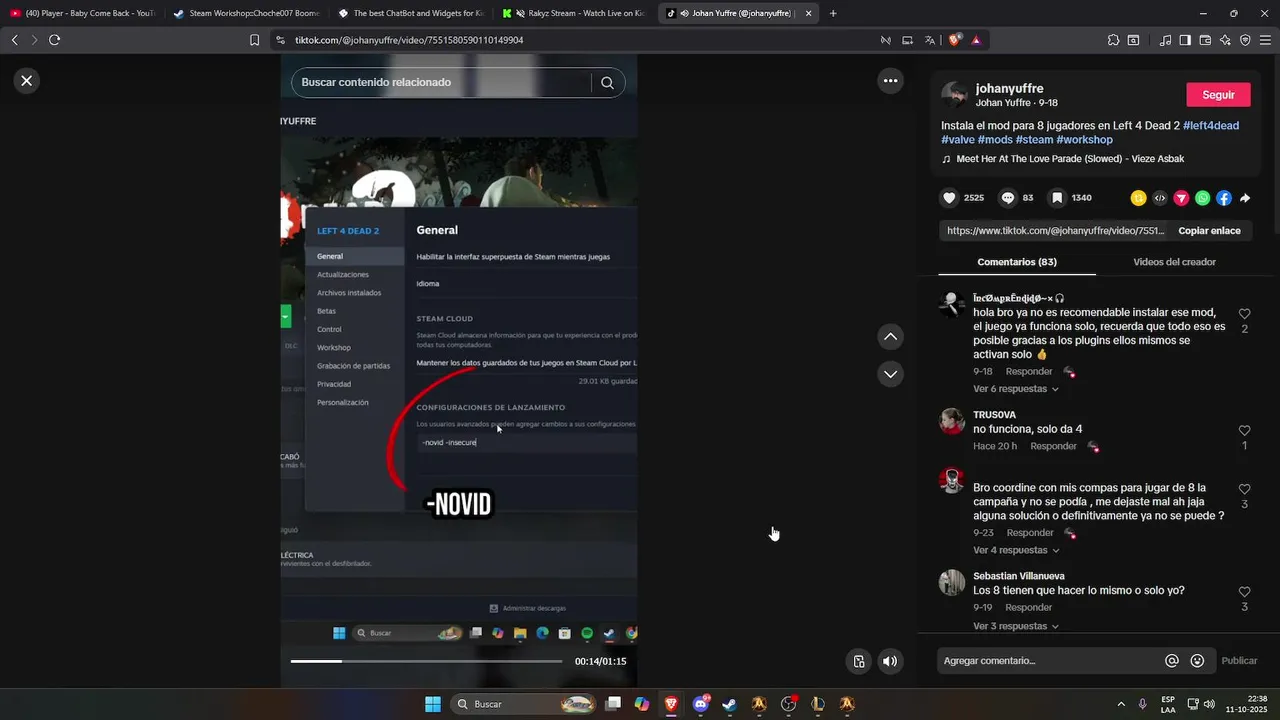Viewport: 1280px width, 720px height.
Task: Focus the Agregar comentario input field
Action: pyautogui.click(x=1048, y=661)
